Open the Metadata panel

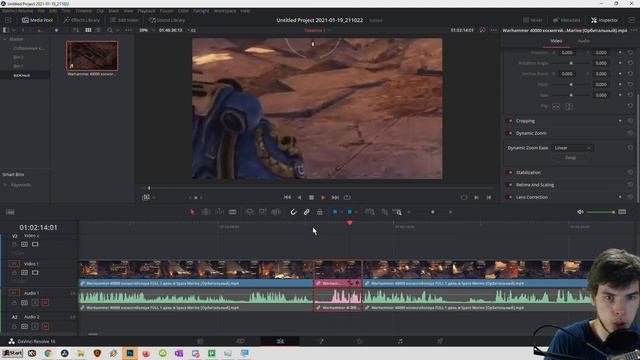567,20
